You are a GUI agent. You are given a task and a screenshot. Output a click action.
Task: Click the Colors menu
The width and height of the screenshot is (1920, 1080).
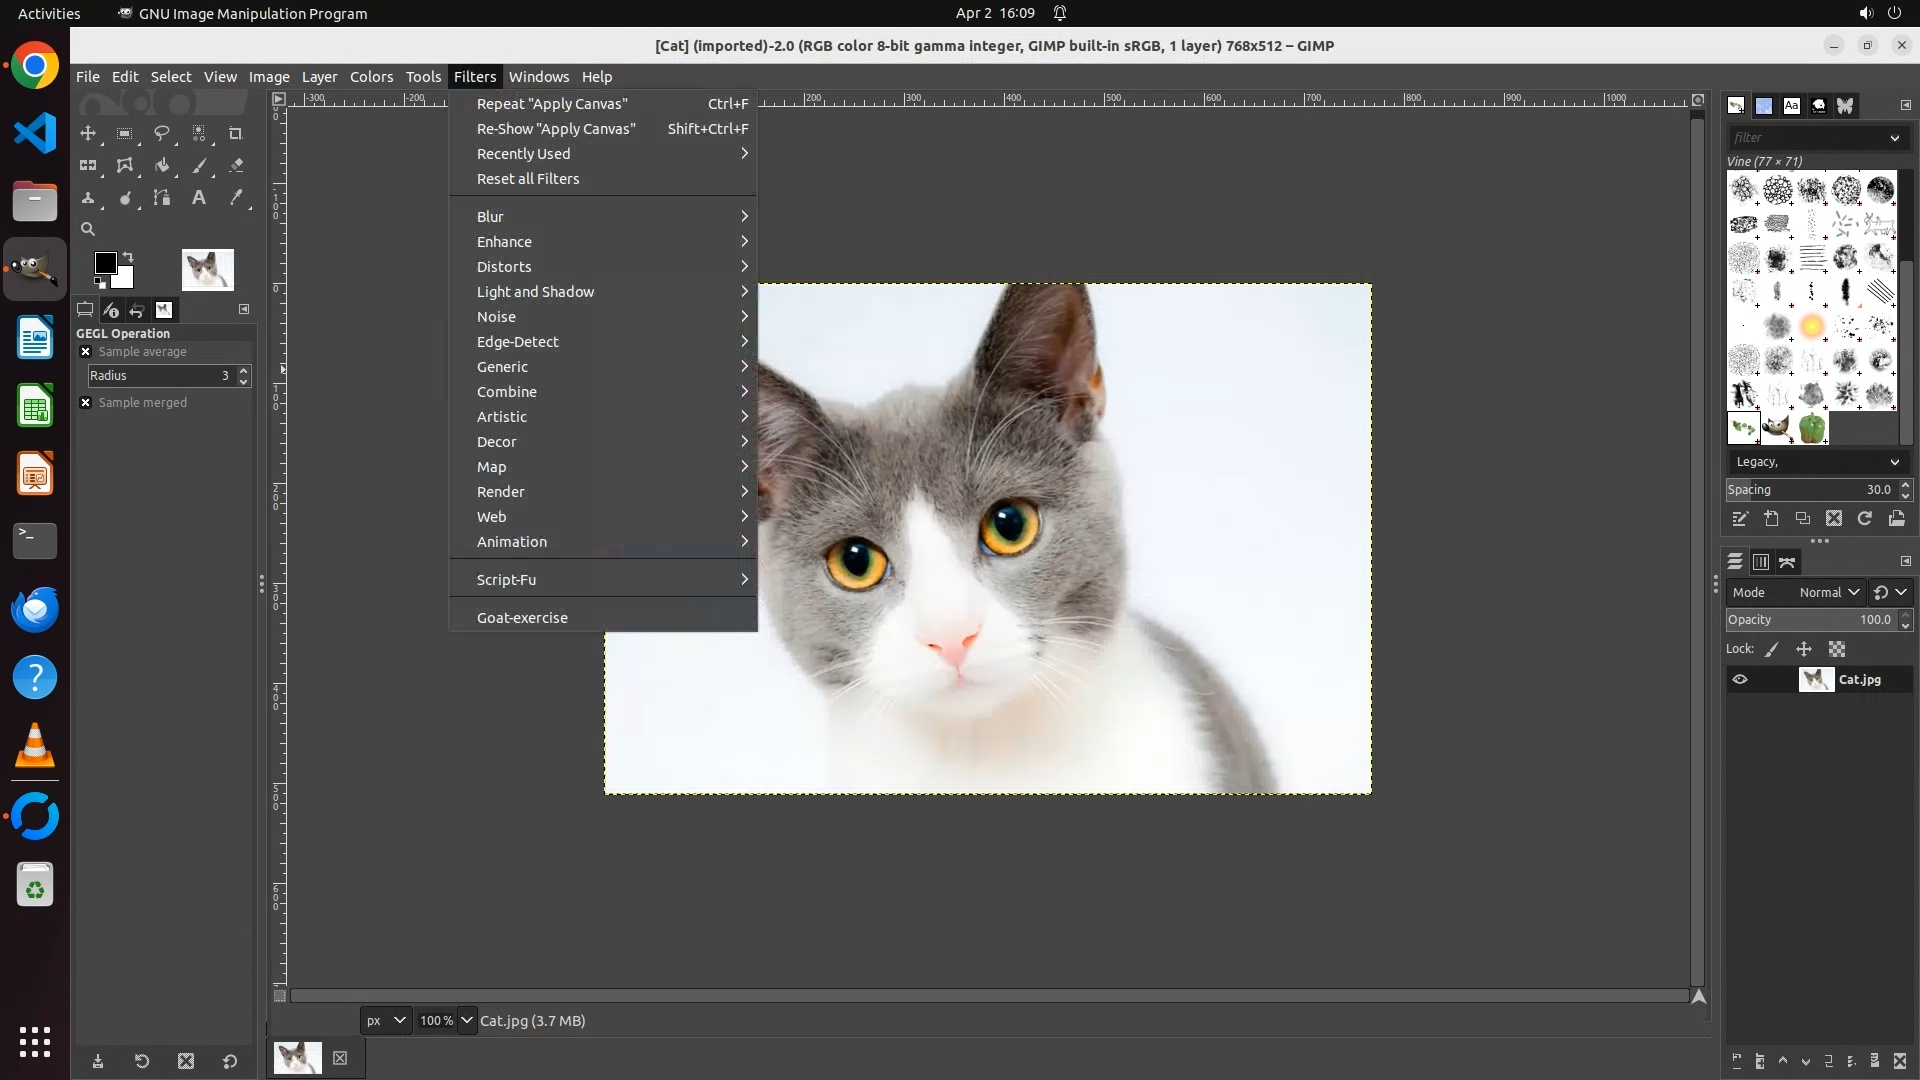371,77
